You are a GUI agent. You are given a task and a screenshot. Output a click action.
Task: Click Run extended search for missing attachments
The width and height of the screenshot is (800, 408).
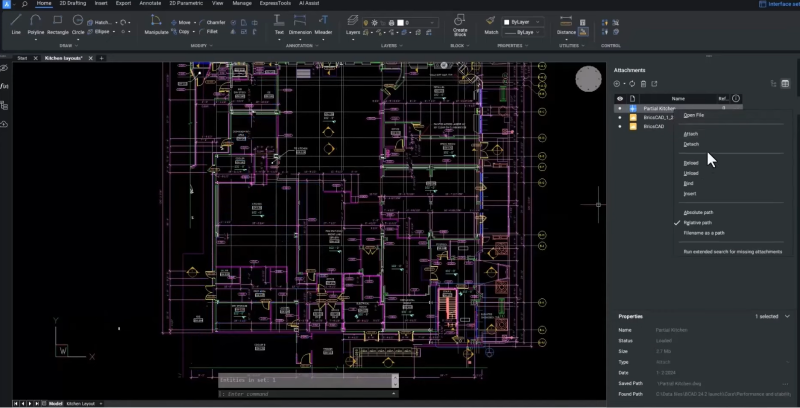coord(732,252)
